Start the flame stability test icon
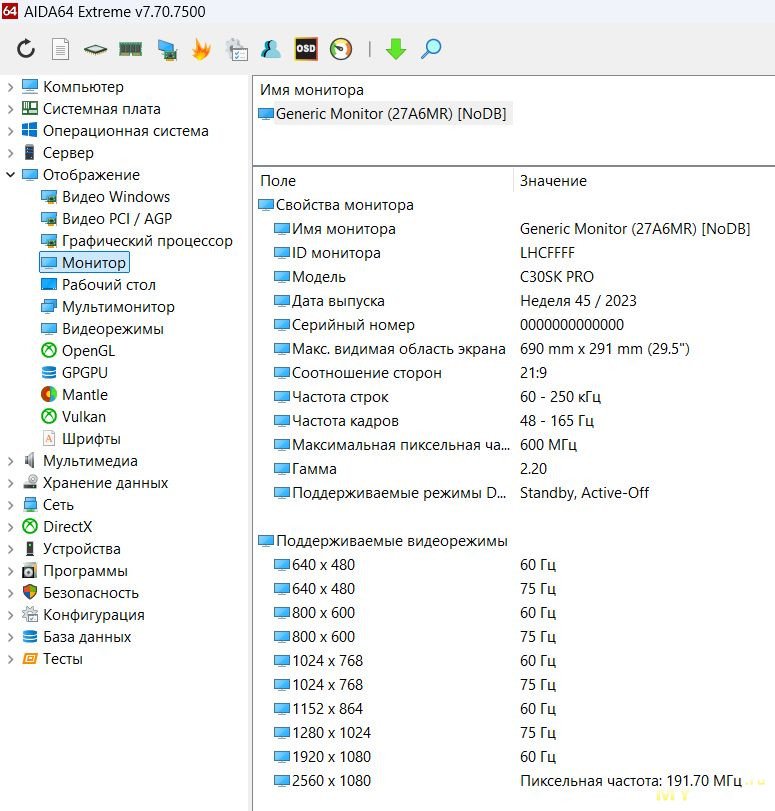Screen dimensions: 775x811 click(201, 50)
